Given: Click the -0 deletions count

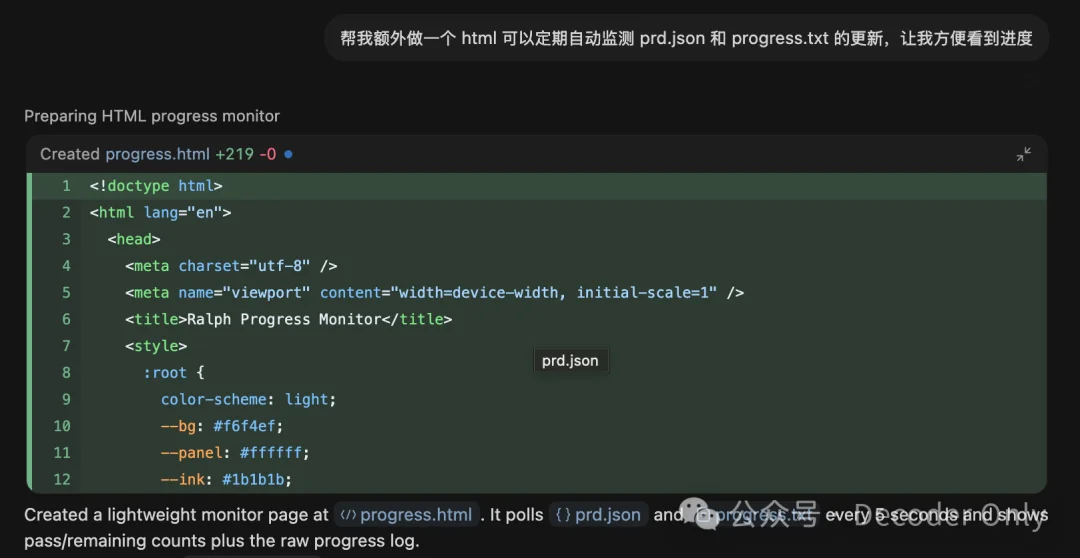Looking at the screenshot, I should point(268,154).
